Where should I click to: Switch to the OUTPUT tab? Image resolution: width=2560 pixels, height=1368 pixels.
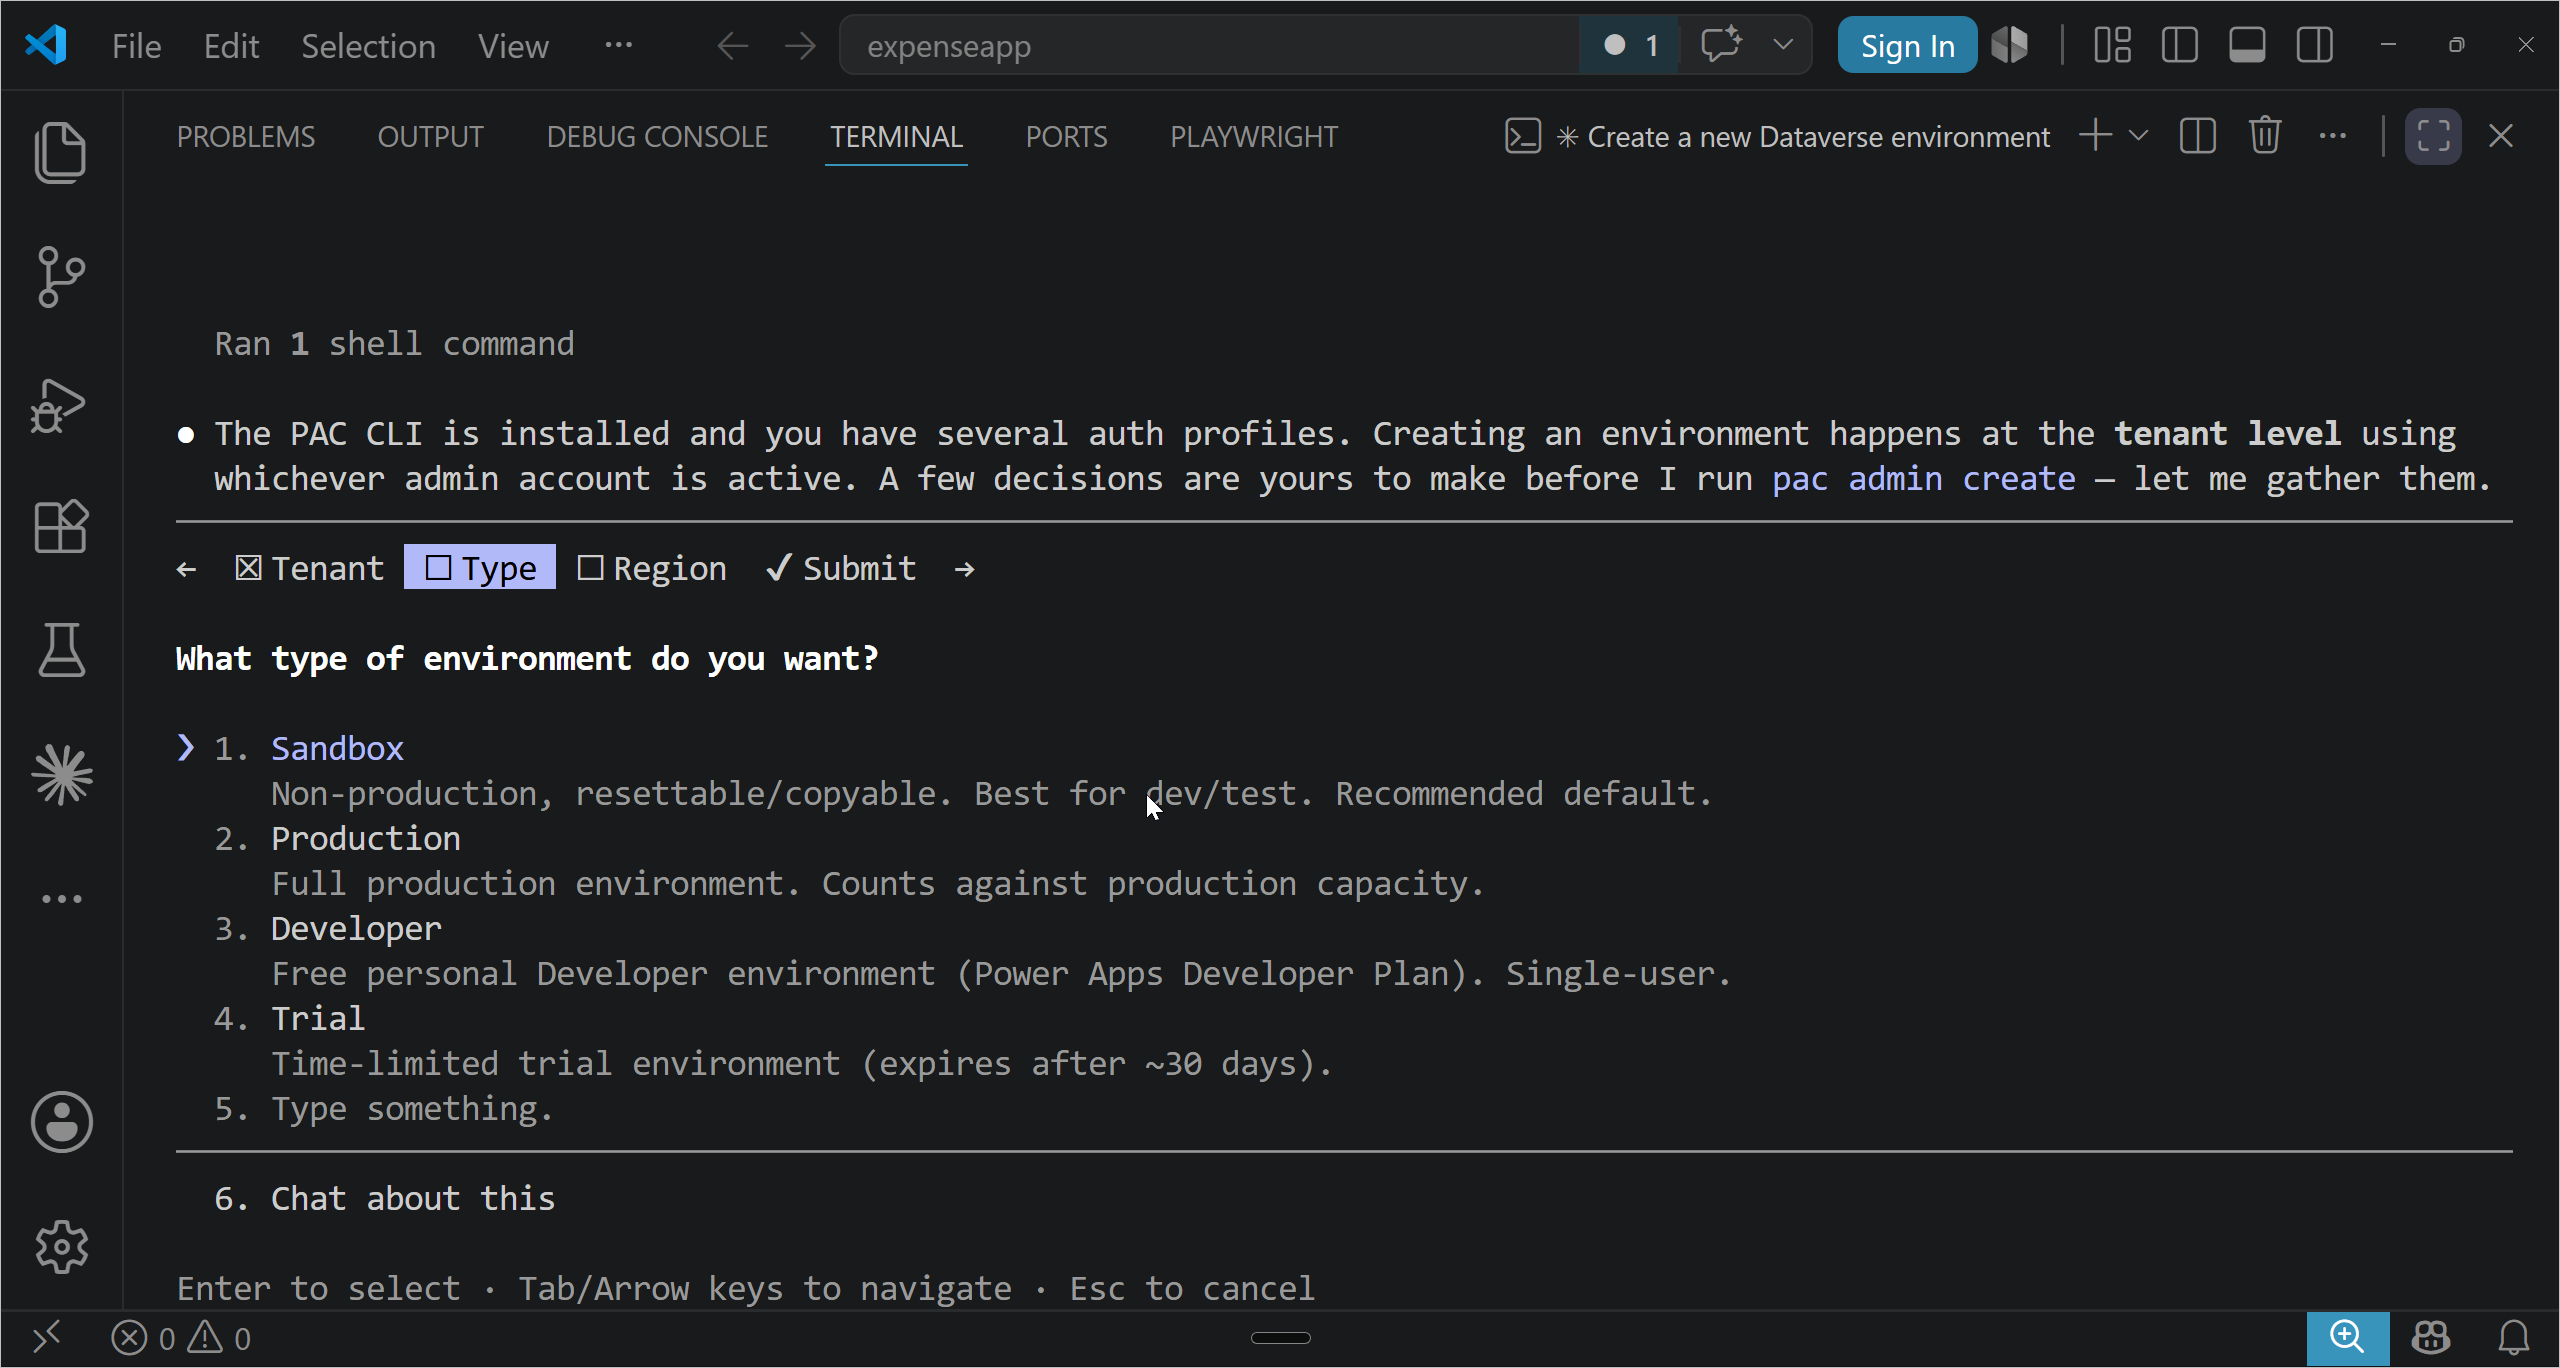point(430,136)
